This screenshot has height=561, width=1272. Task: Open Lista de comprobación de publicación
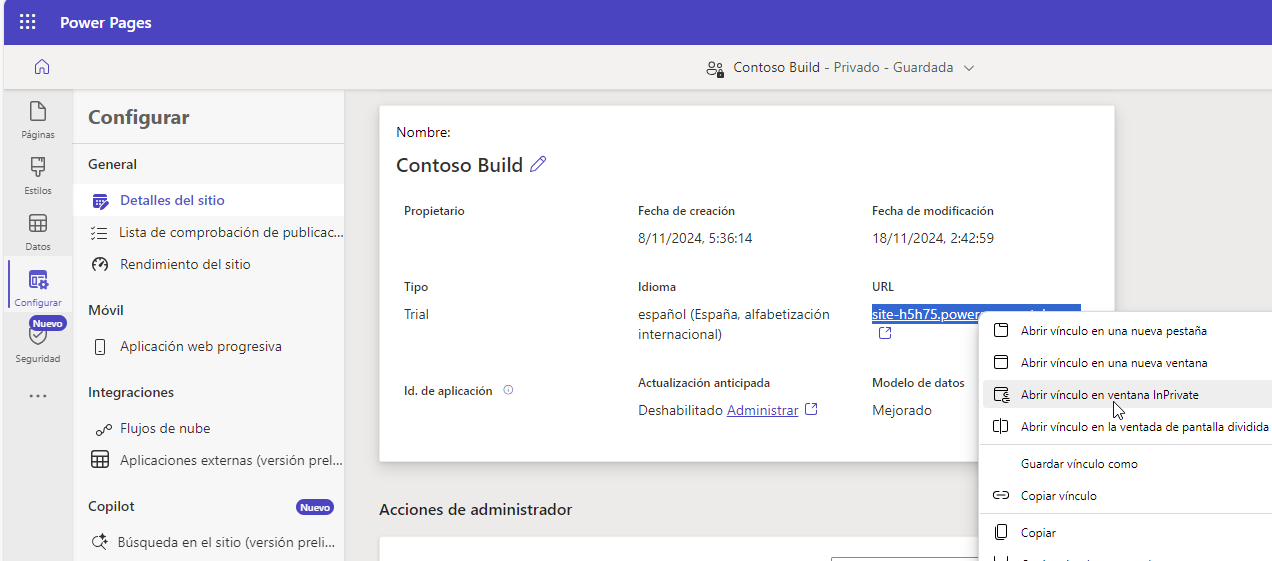(x=209, y=232)
